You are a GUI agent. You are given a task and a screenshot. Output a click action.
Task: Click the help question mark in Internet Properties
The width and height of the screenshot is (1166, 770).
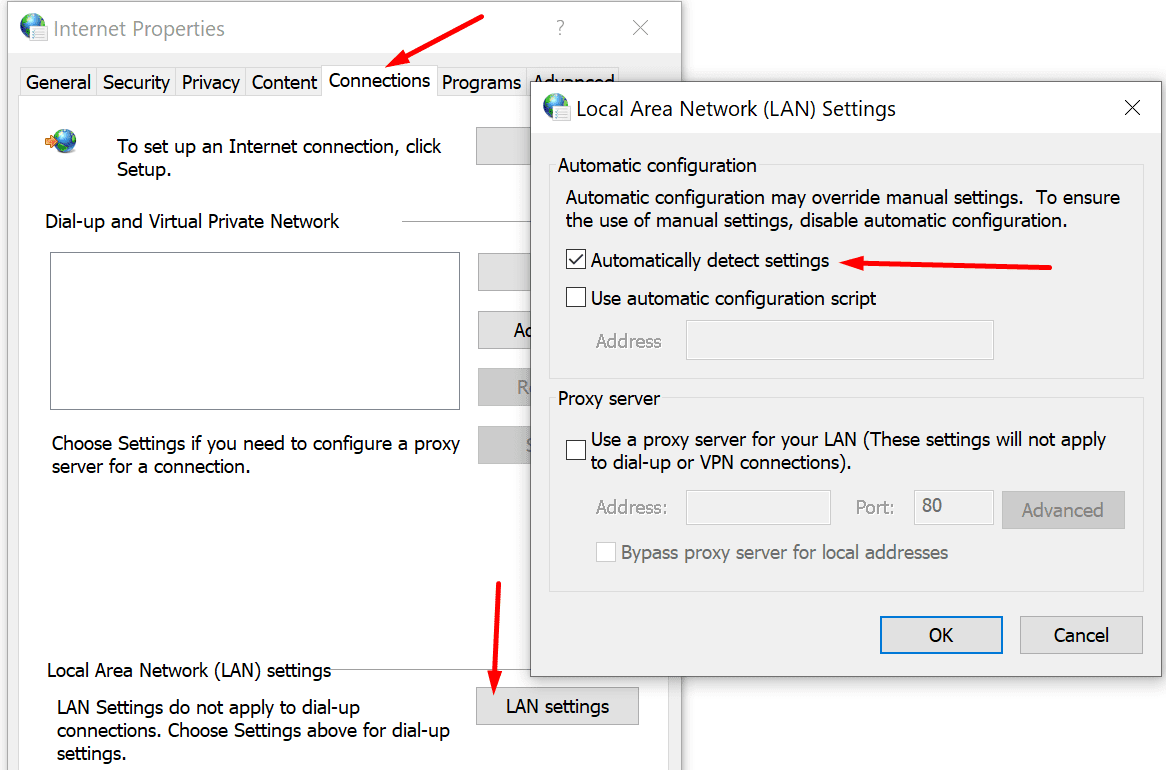(560, 28)
